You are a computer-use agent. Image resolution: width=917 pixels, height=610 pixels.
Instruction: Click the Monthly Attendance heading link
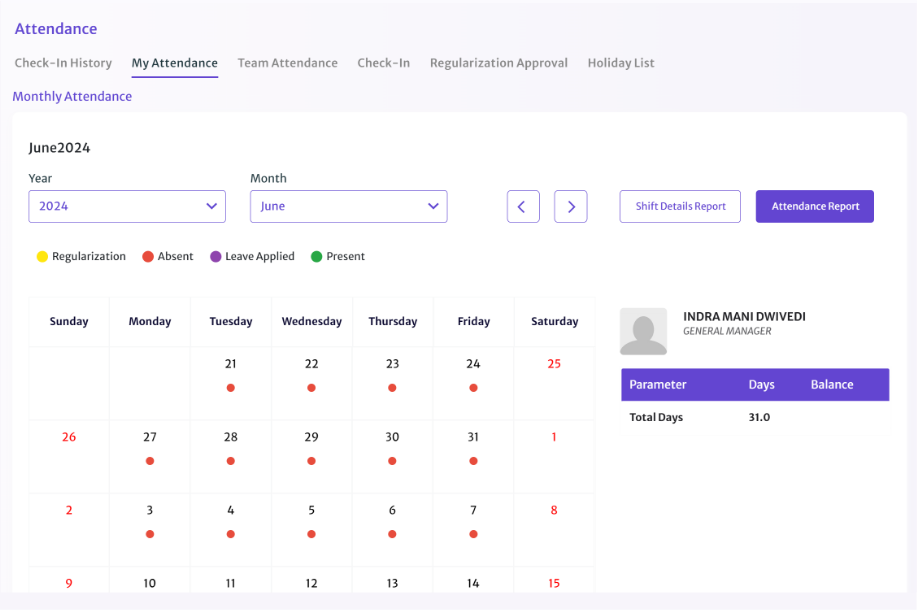coord(72,97)
